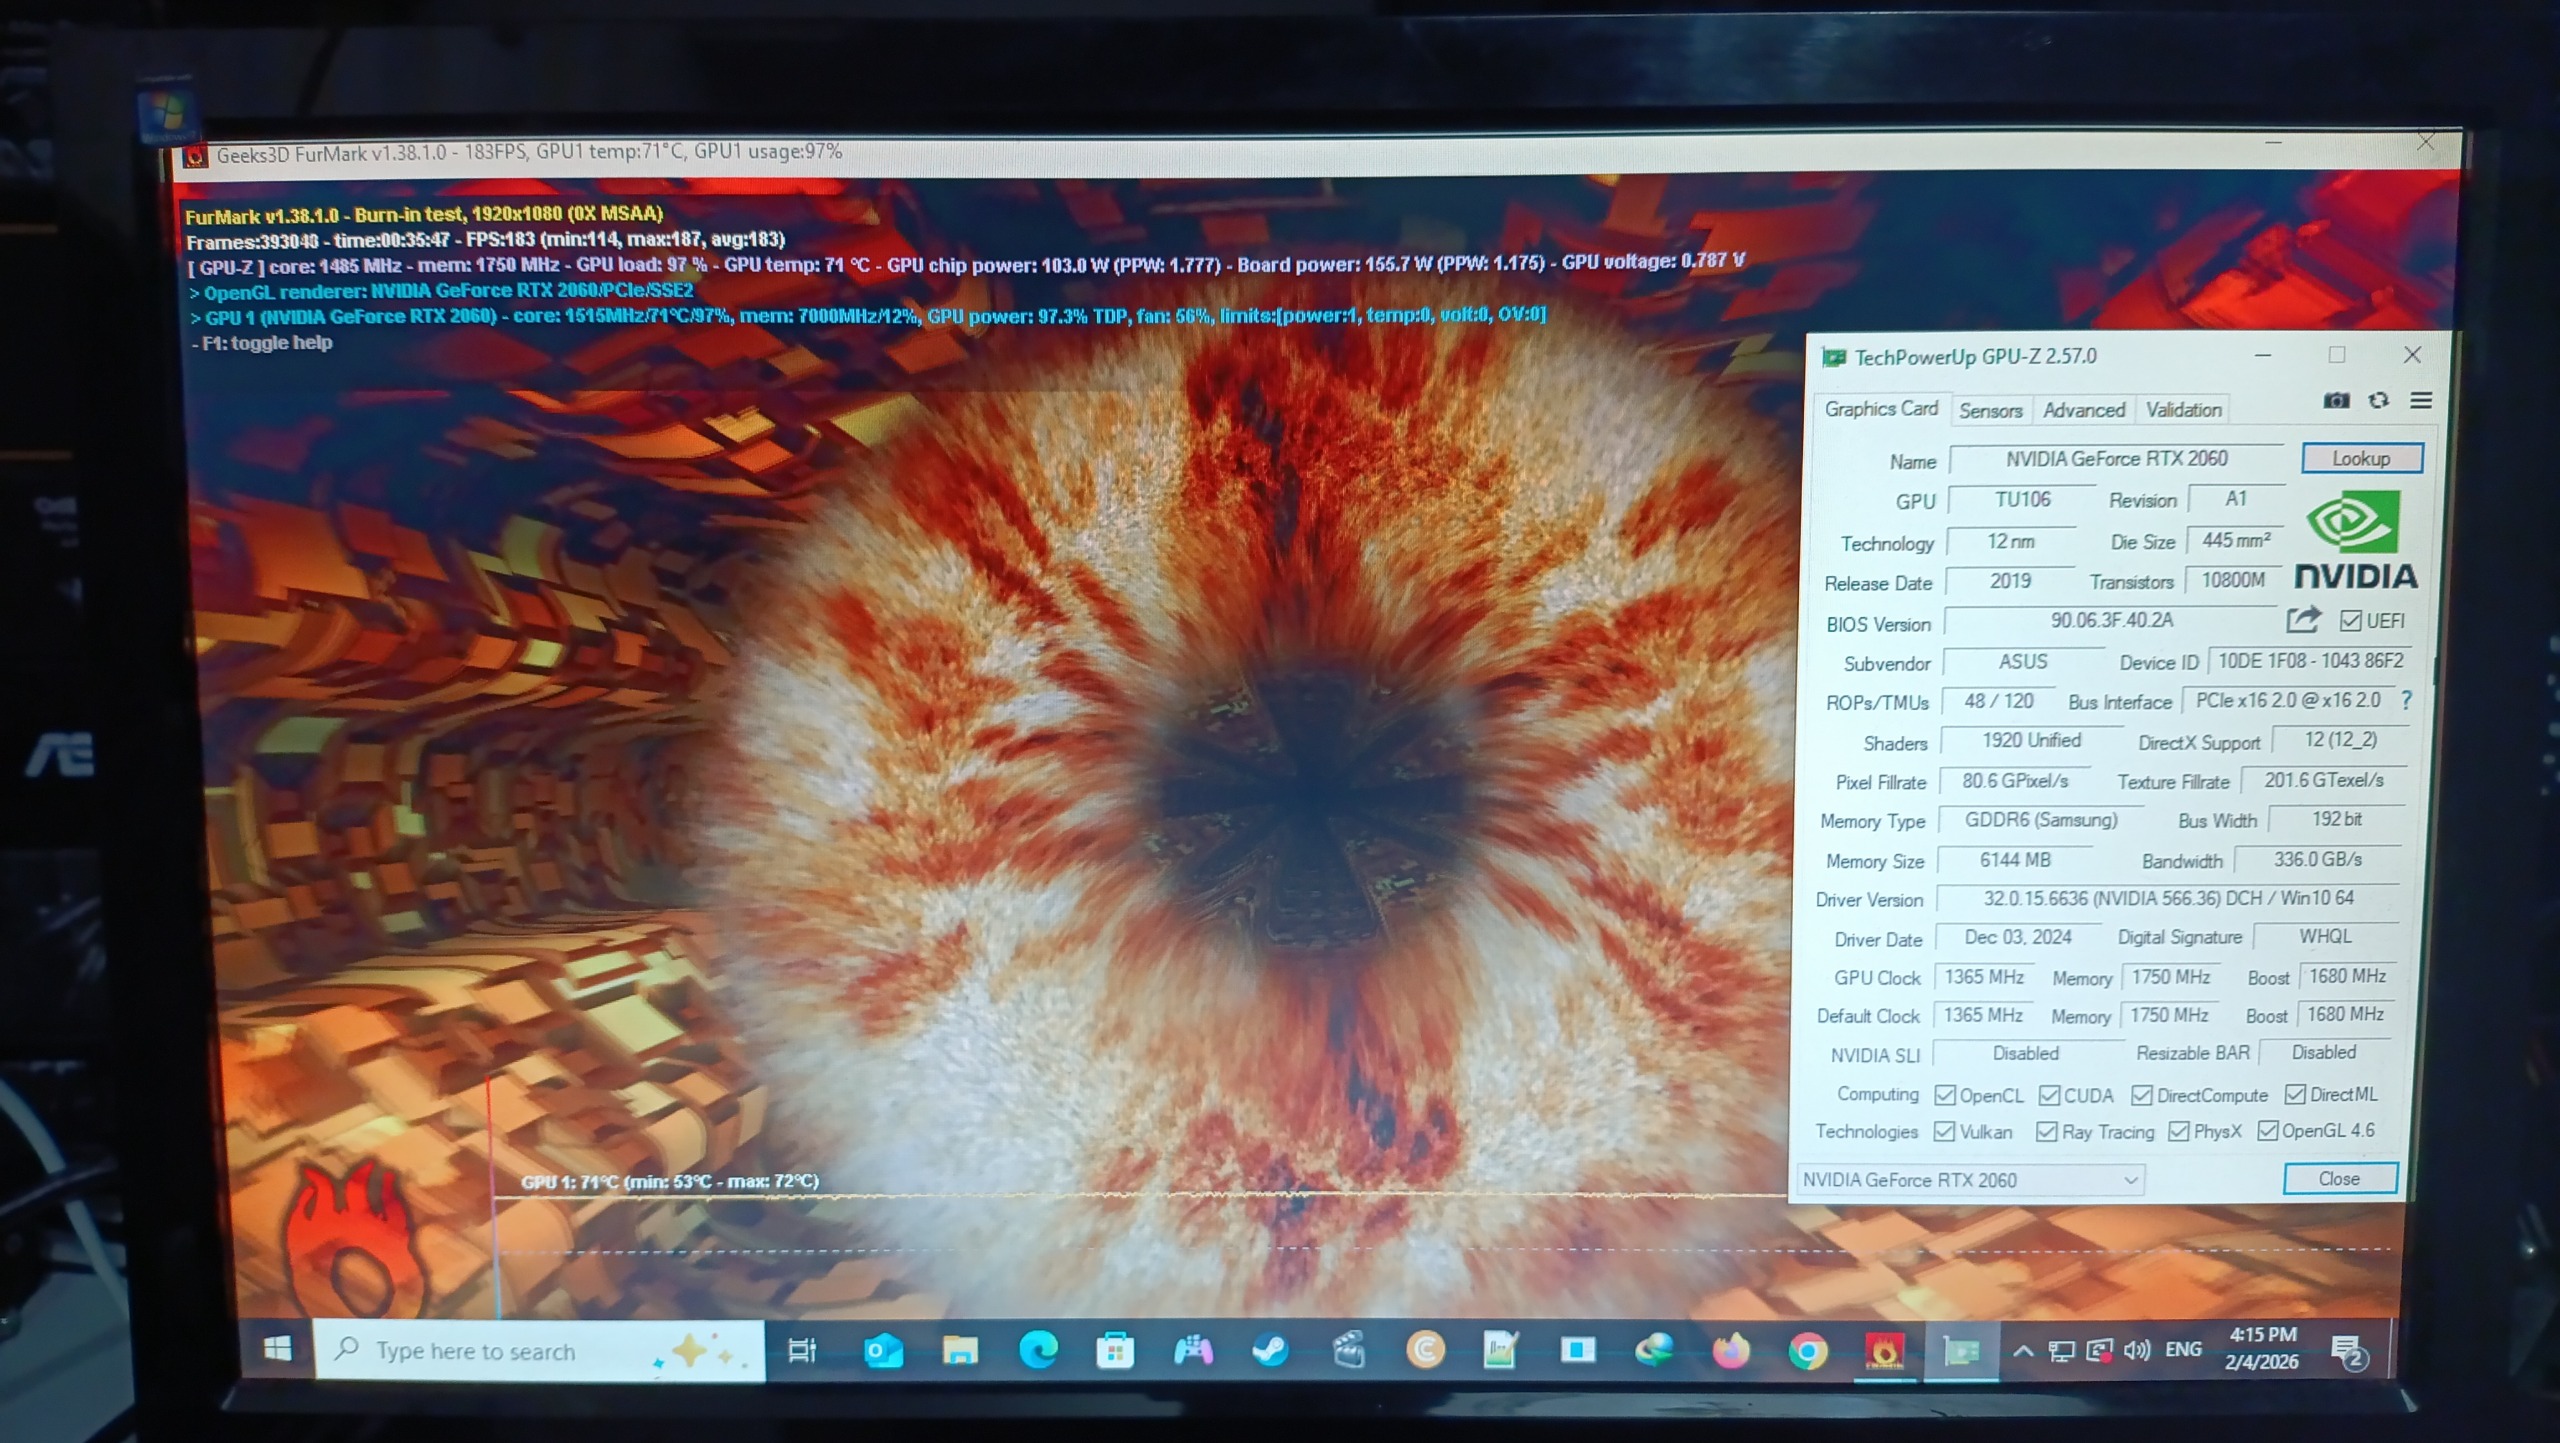Viewport: 2560px width, 1443px height.
Task: Toggle the DirectCompute checkbox
Action: tap(2142, 1095)
